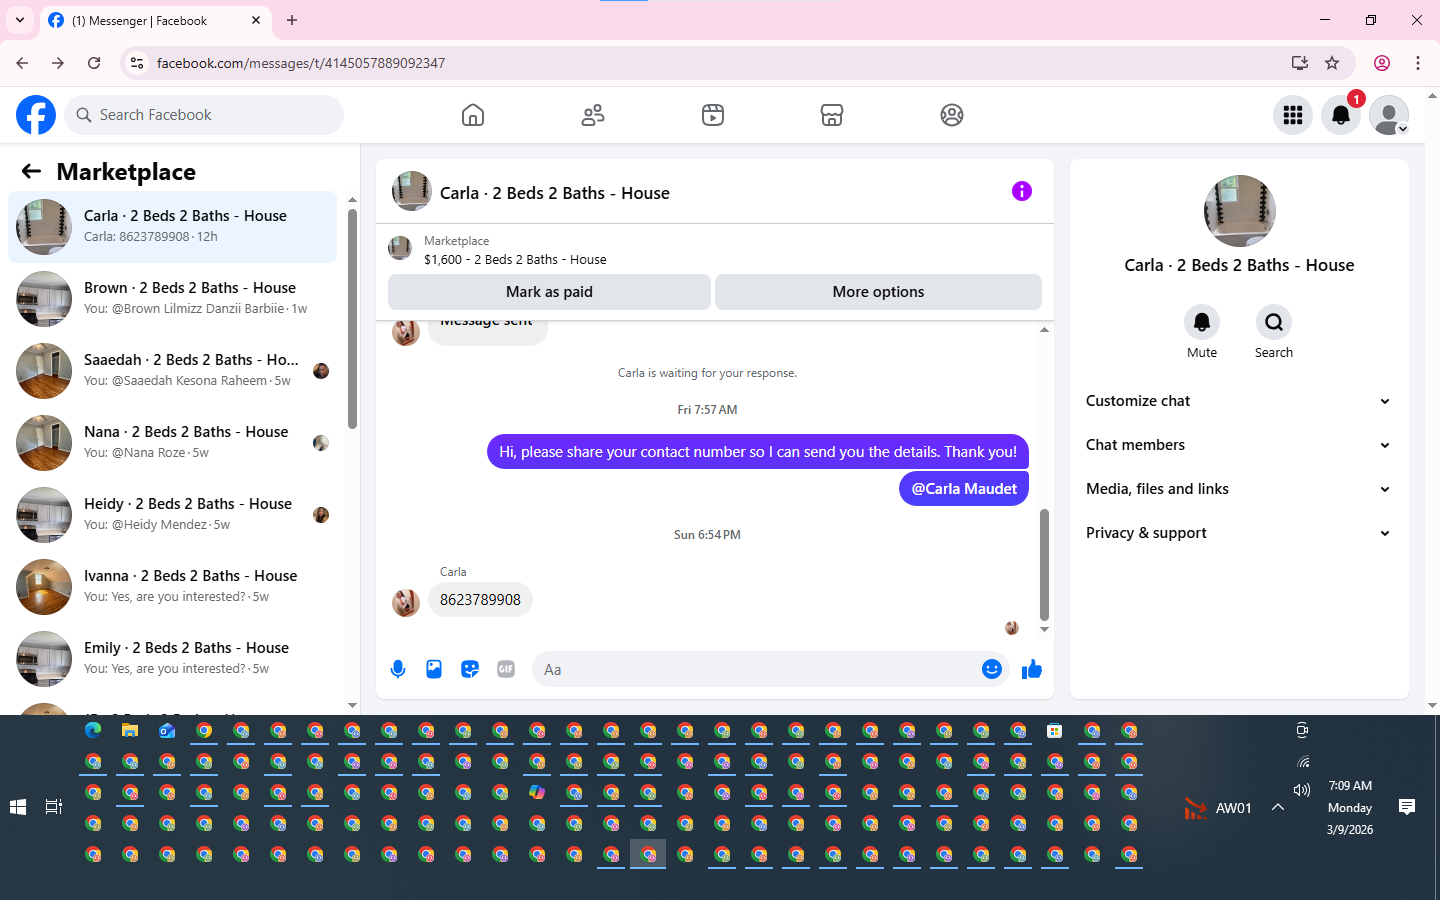This screenshot has width=1440, height=900.
Task: Open the Groups icon in top navigation
Action: coord(952,115)
